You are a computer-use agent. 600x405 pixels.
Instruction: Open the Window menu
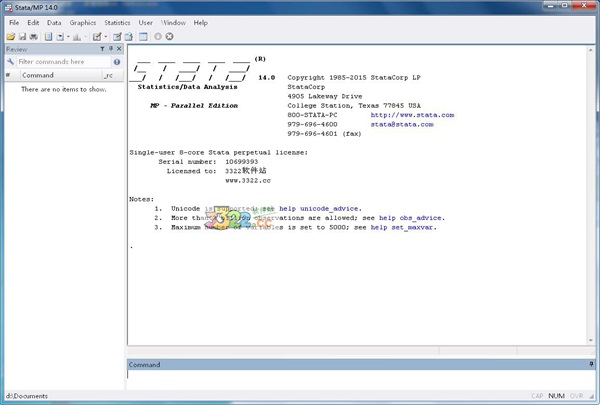tap(173, 23)
